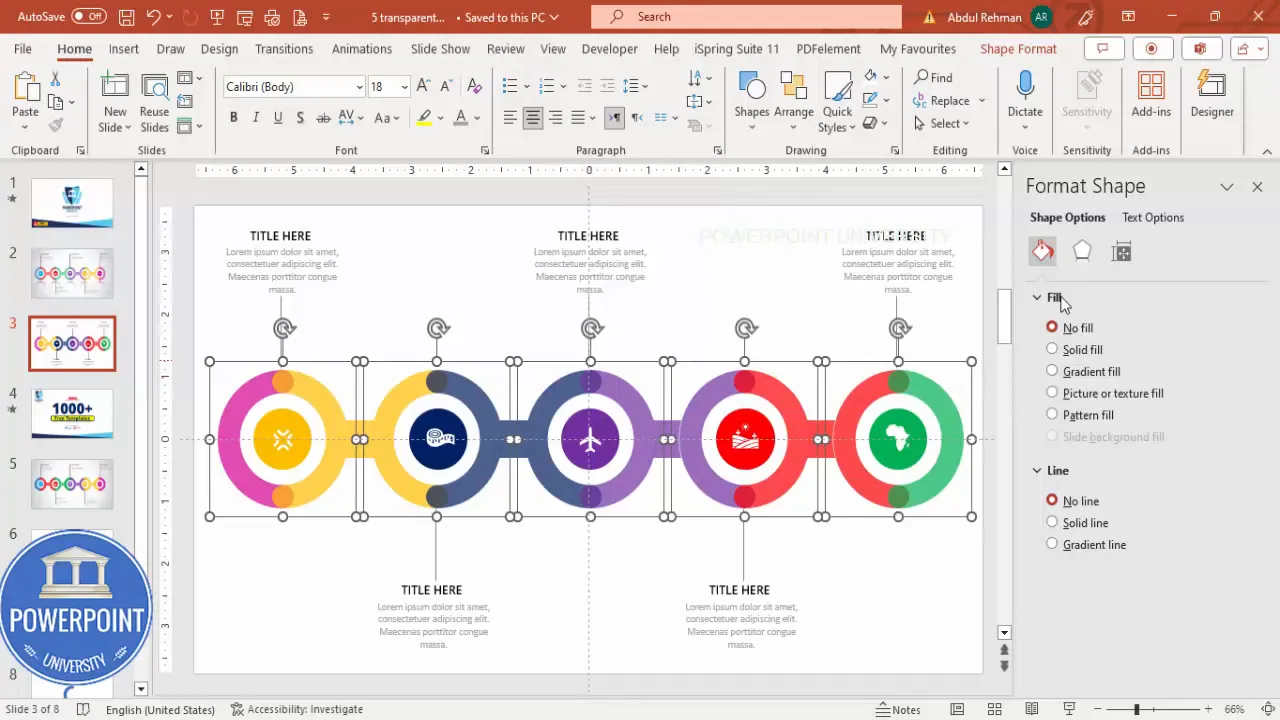Apply bold formatting to text

coord(233,117)
